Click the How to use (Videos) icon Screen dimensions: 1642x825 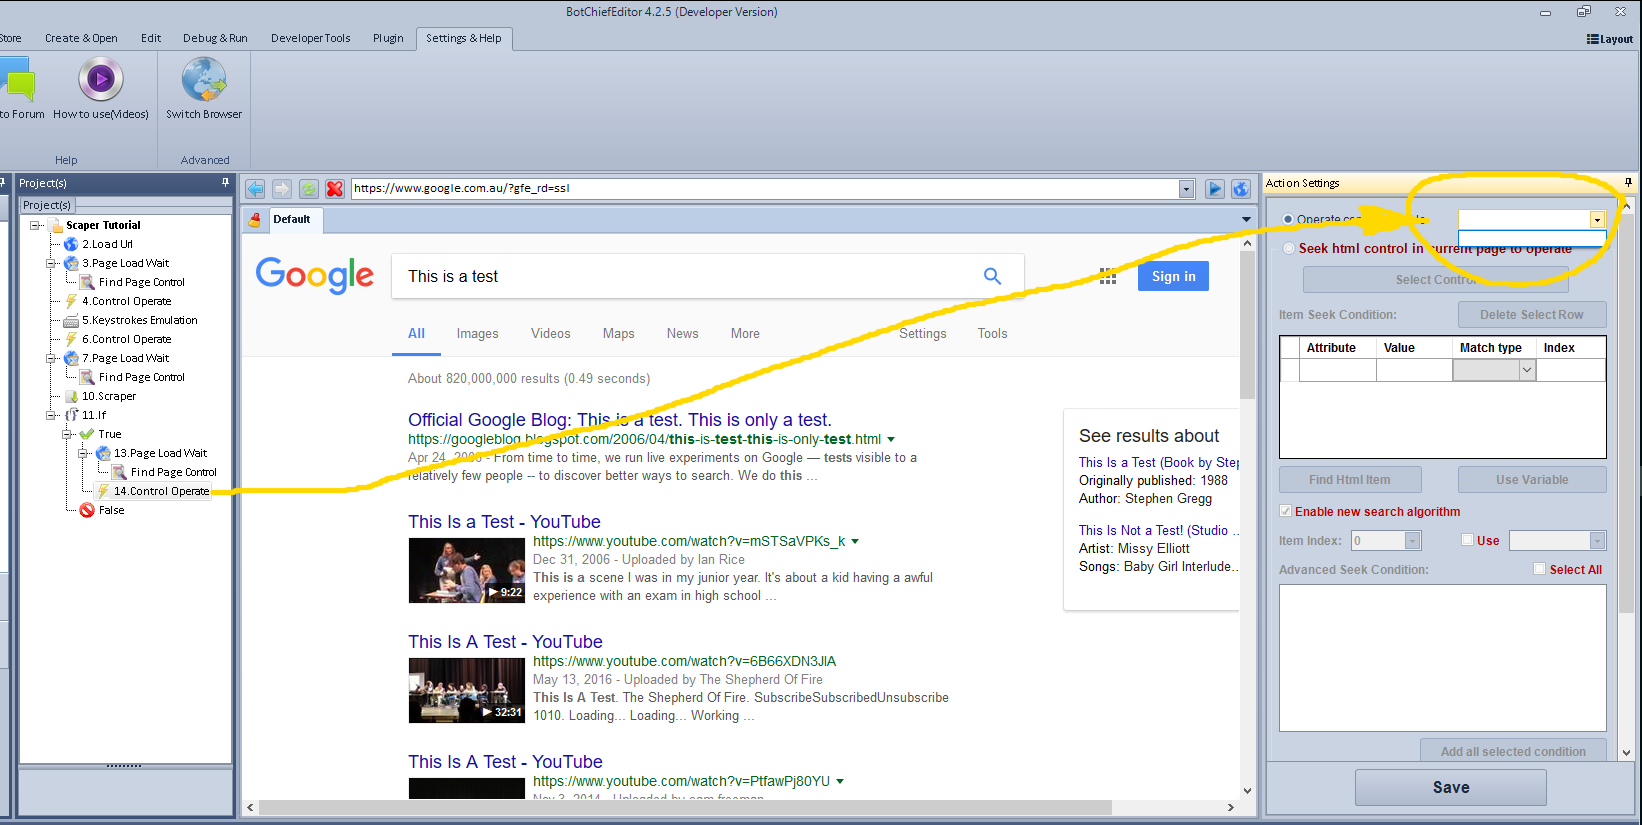point(101,80)
